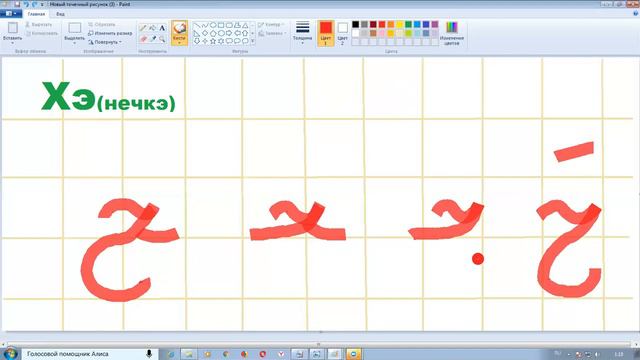The width and height of the screenshot is (640, 360).
Task: Click the Выделить selection rectangle icon
Action: click(x=75, y=28)
